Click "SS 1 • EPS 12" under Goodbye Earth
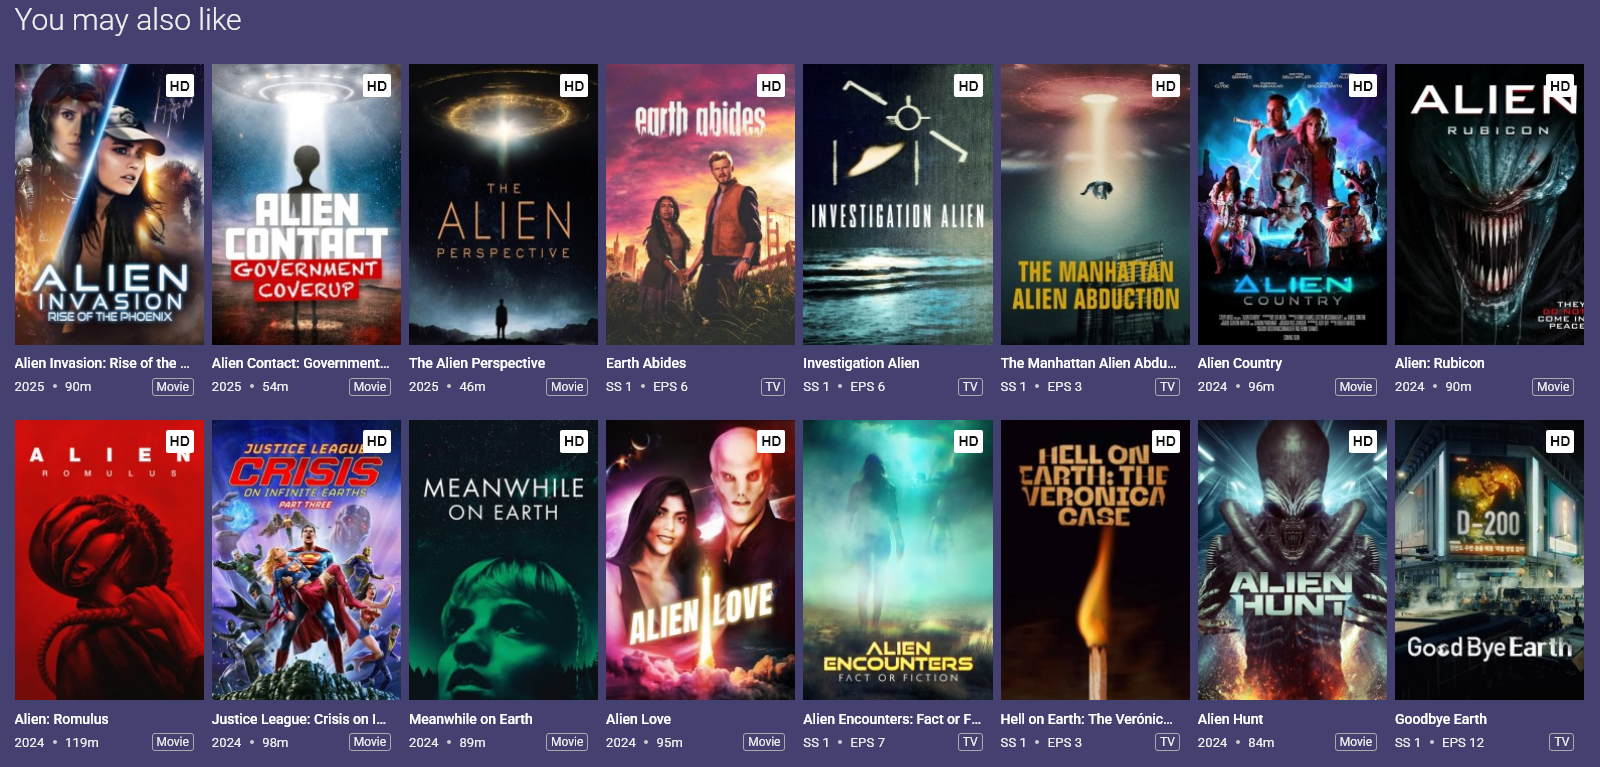This screenshot has height=767, width=1600. coord(1439,743)
